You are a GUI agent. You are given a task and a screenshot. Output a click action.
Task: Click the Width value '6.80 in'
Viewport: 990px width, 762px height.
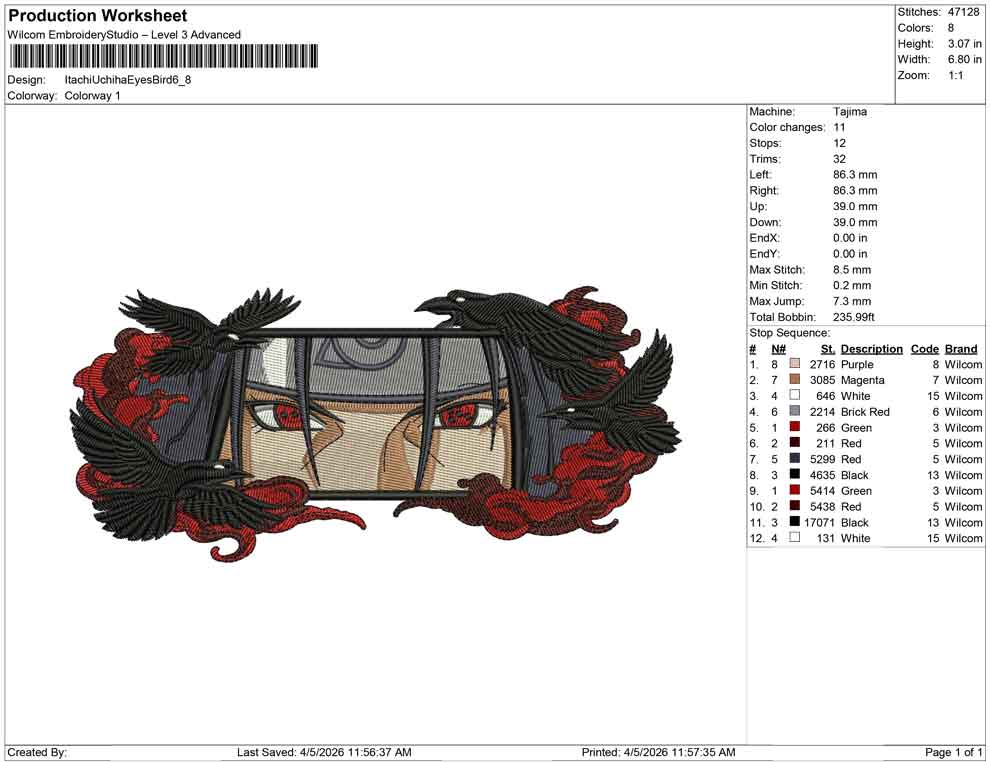[x=965, y=59]
